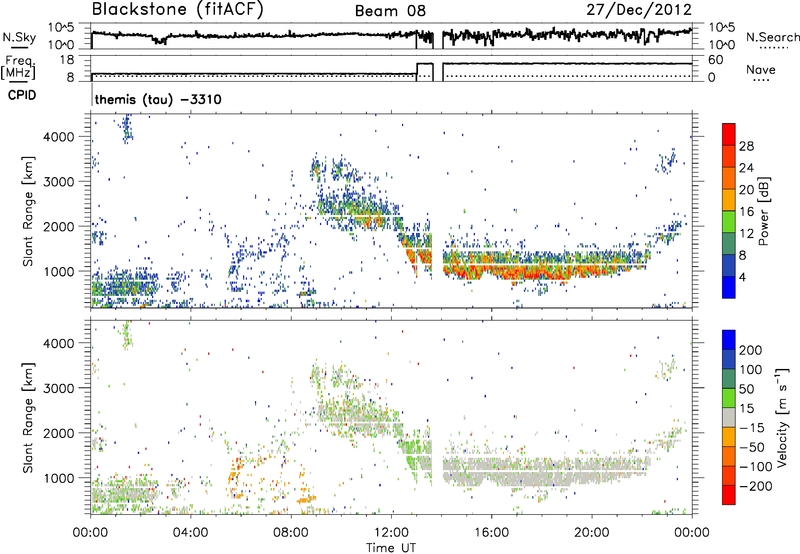Click the "N.Sky" legend label
The height and width of the screenshot is (554, 800).
click(x=19, y=37)
